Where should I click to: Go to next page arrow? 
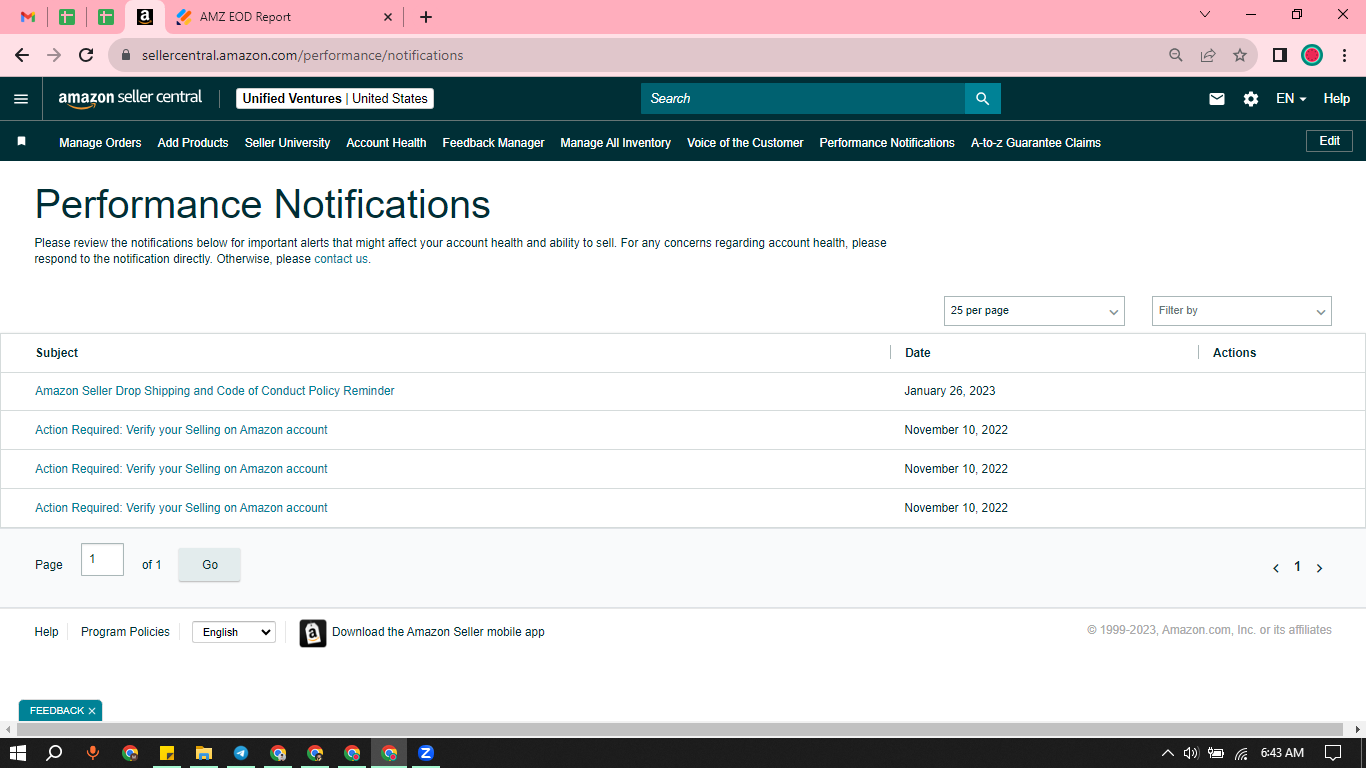[1319, 568]
